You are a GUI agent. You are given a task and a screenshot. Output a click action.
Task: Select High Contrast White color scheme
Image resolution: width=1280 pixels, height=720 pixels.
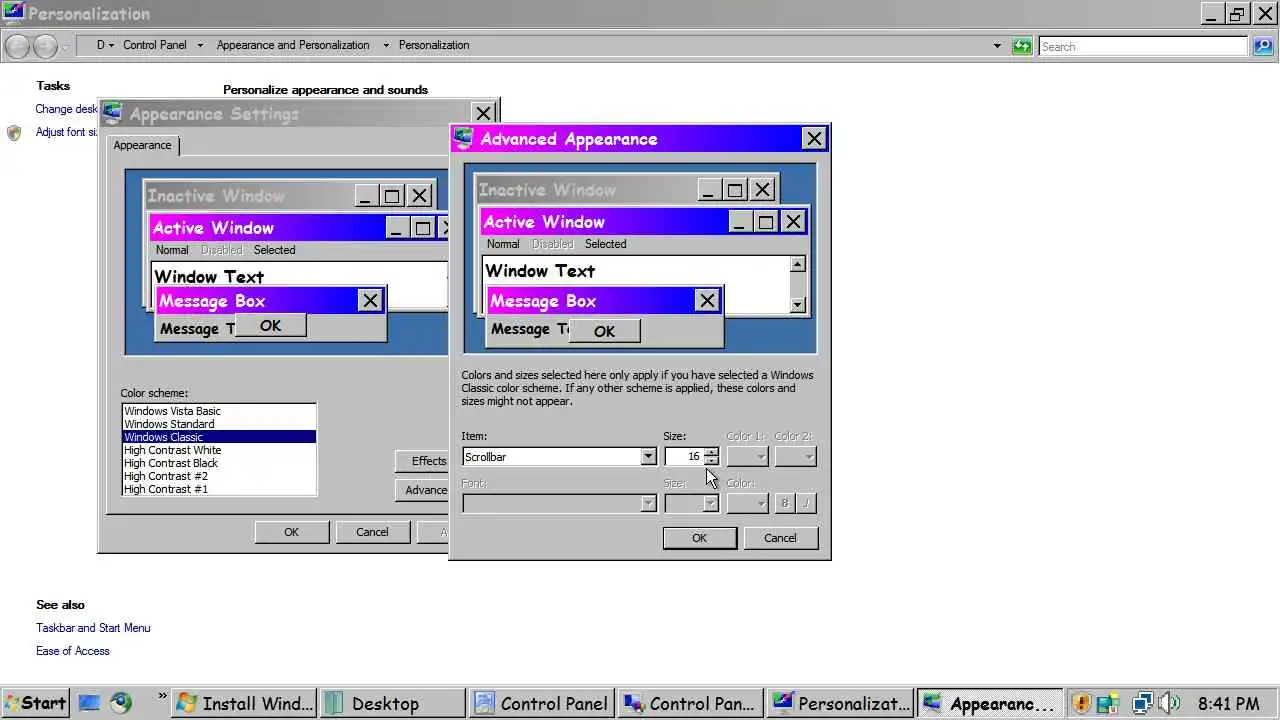pyautogui.click(x=219, y=450)
